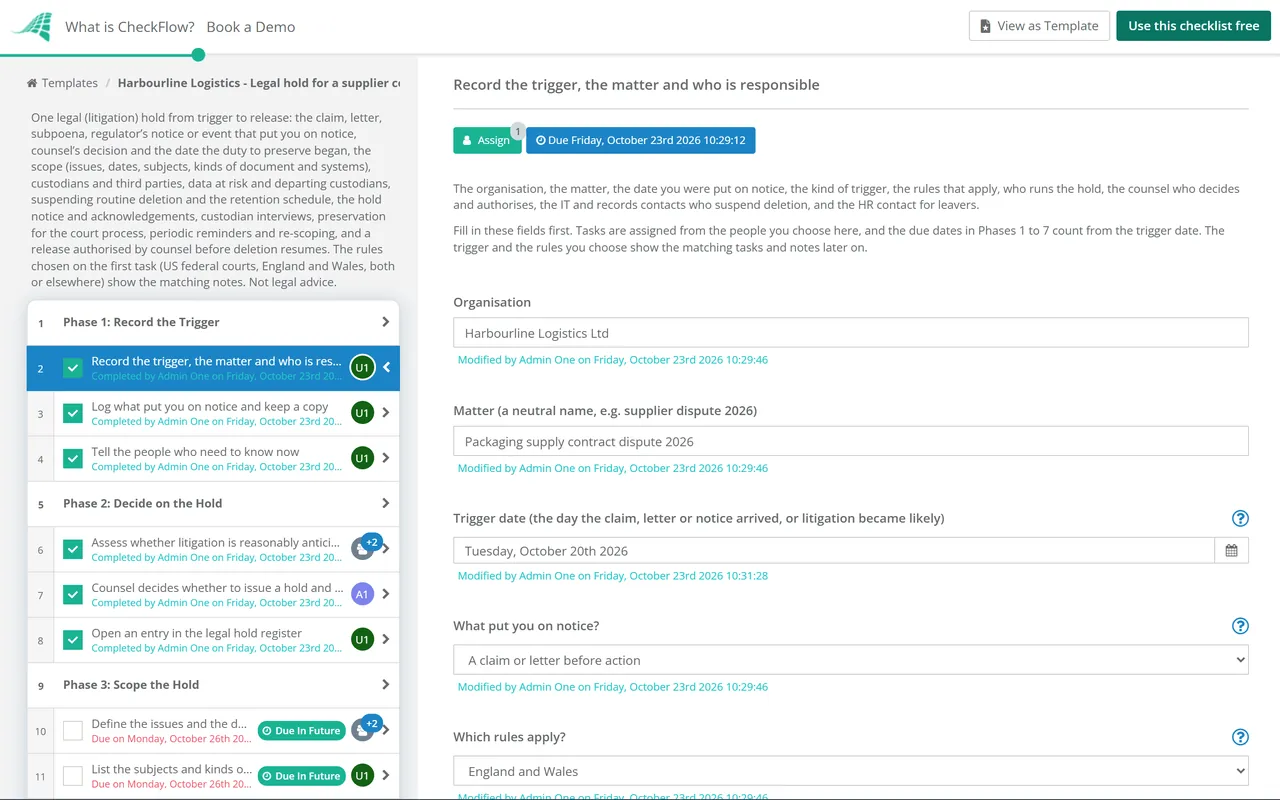Uncheck Log what put you on notice checkbox
The height and width of the screenshot is (800, 1280).
73,413
